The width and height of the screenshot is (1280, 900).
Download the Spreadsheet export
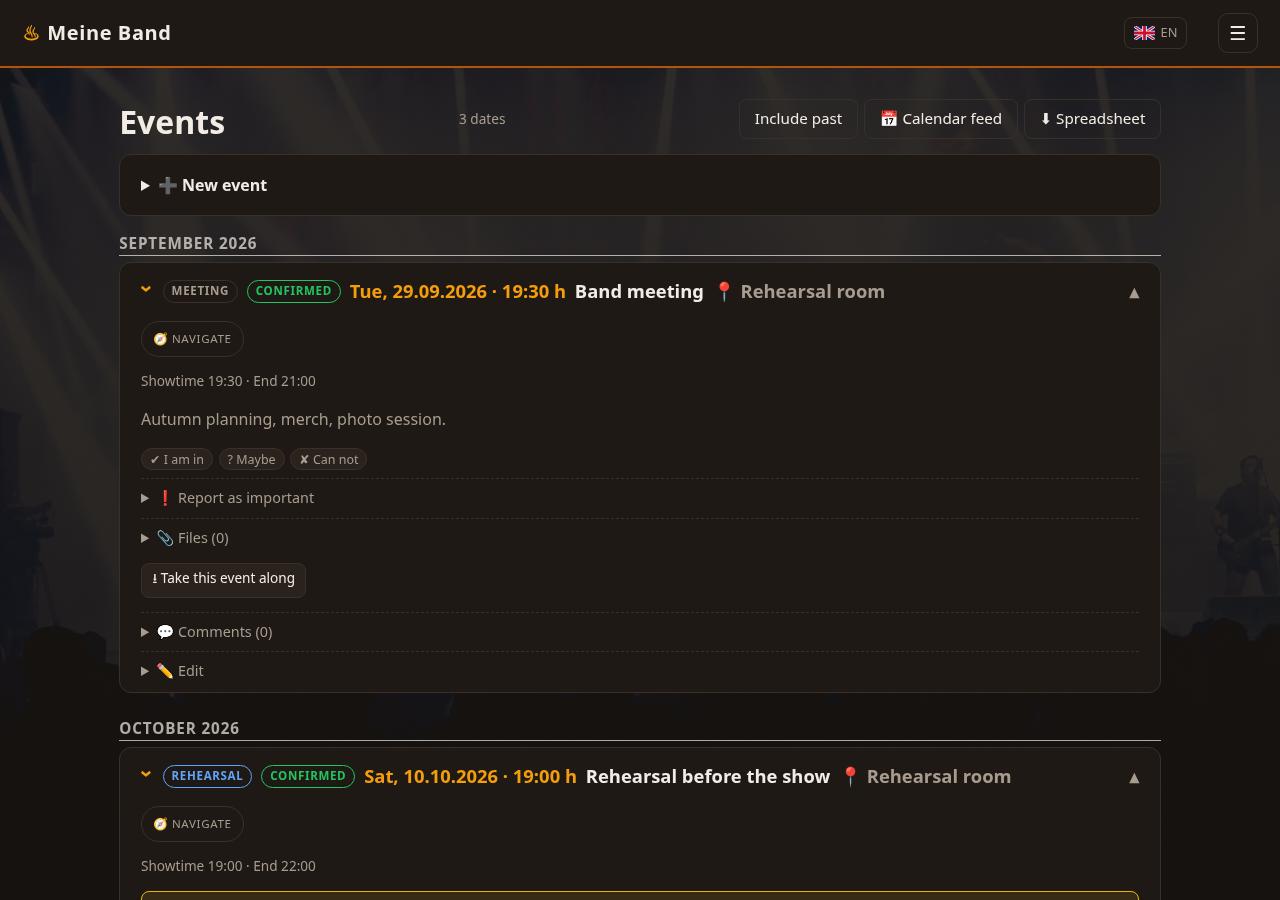1092,119
